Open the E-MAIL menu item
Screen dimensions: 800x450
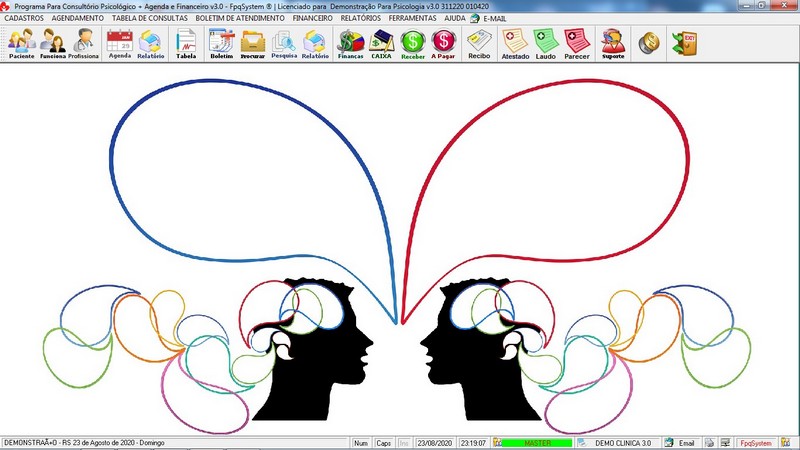point(489,18)
